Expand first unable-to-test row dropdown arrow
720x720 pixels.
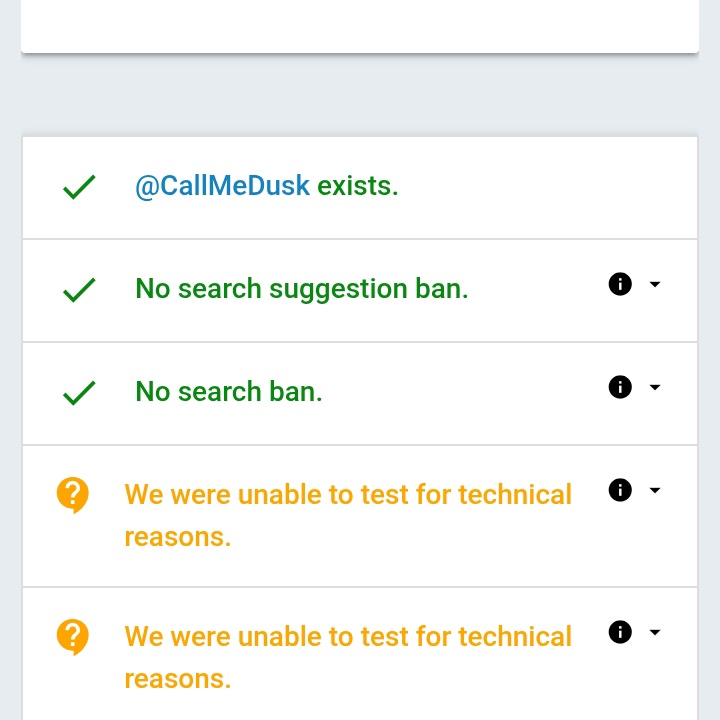pyautogui.click(x=655, y=490)
